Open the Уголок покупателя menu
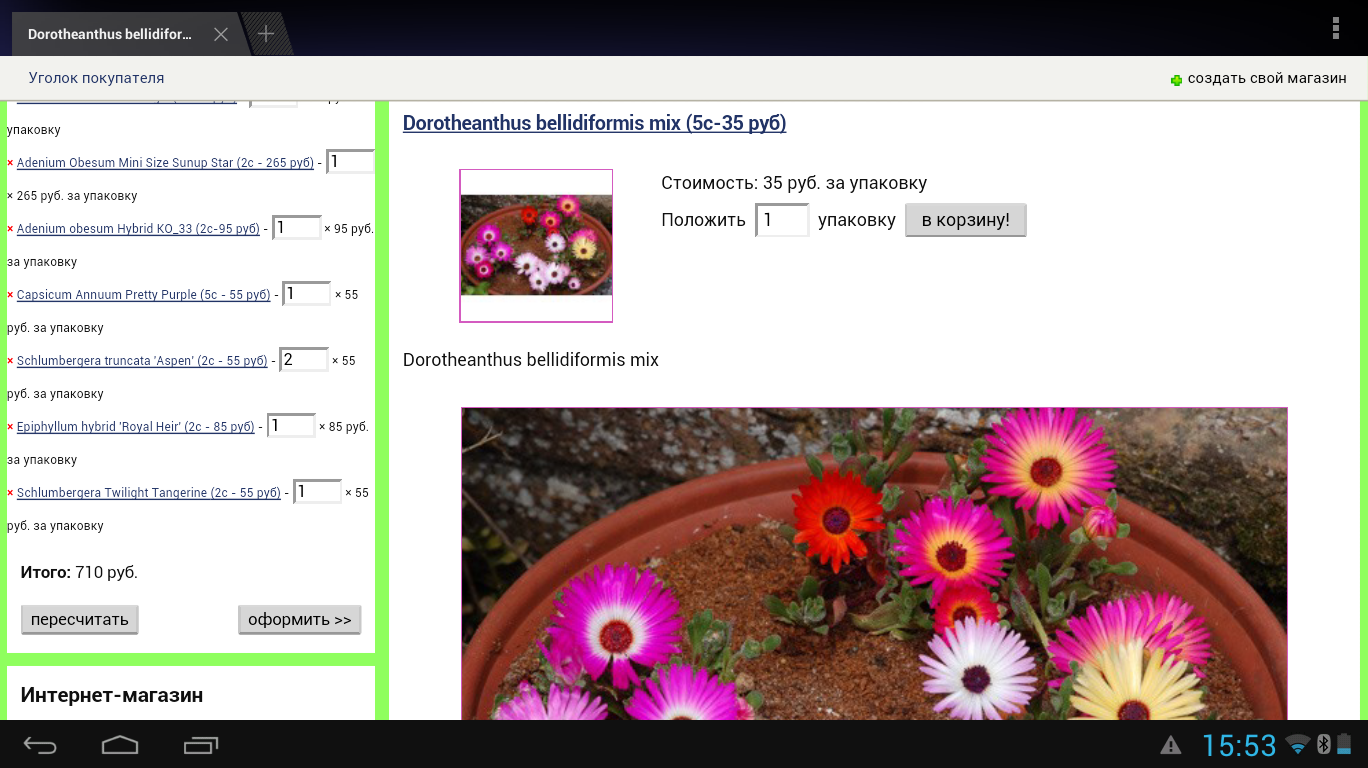 [x=96, y=78]
